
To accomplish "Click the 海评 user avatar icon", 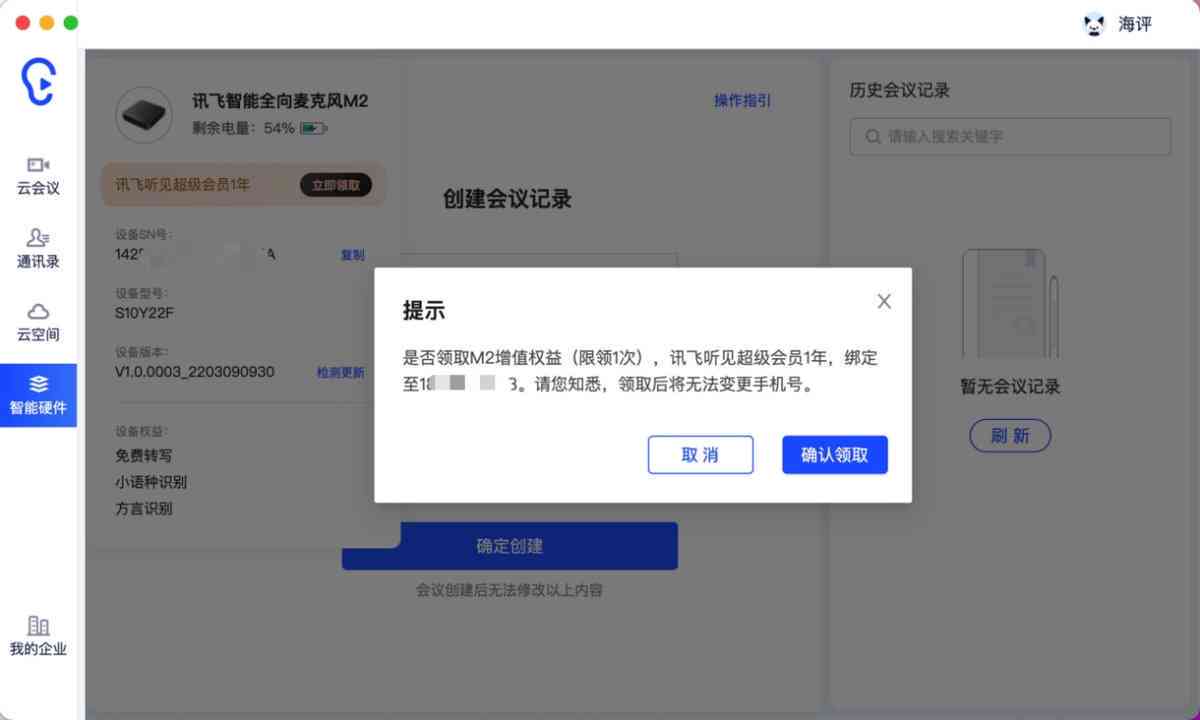I will (1095, 24).
